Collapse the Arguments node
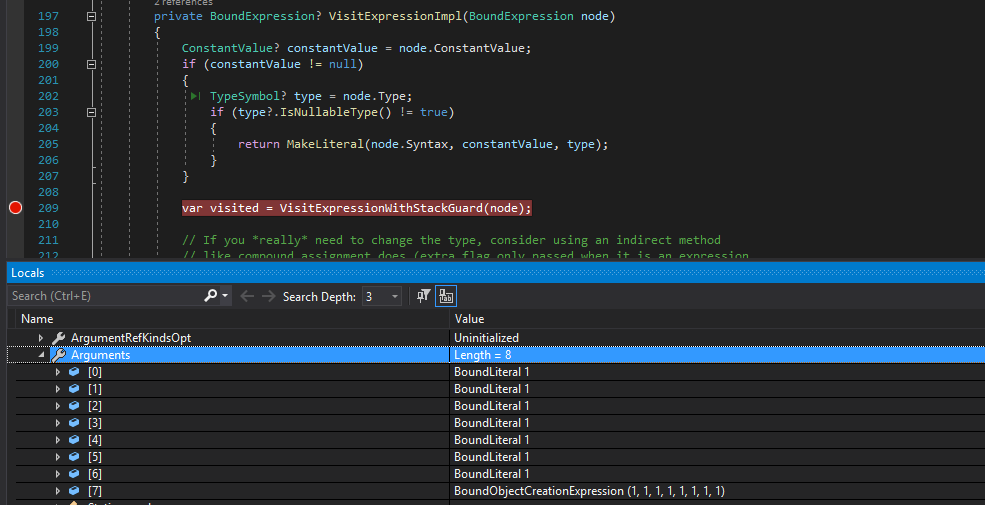The image size is (985, 505). tap(41, 355)
